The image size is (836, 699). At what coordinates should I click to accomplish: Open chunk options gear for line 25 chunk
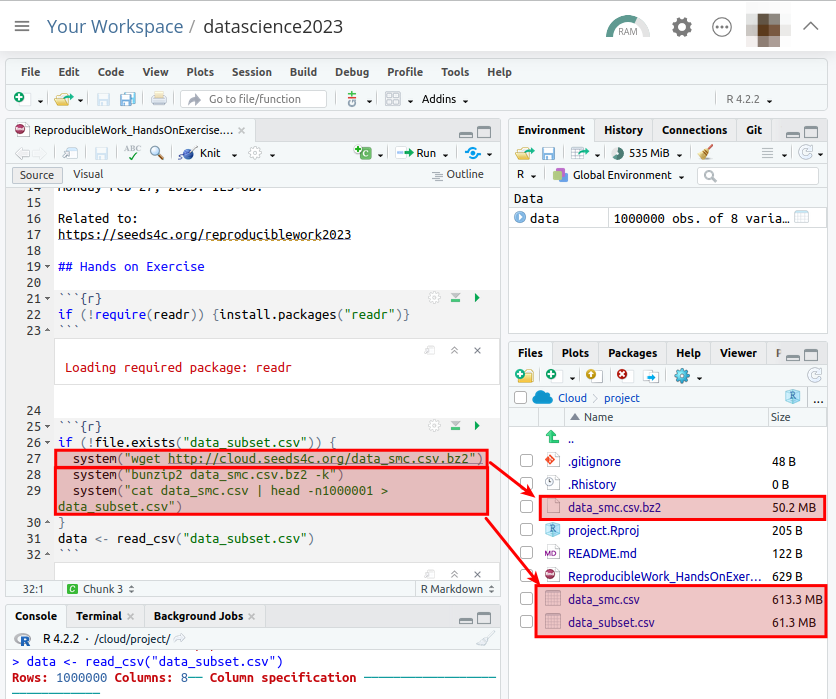(435, 425)
